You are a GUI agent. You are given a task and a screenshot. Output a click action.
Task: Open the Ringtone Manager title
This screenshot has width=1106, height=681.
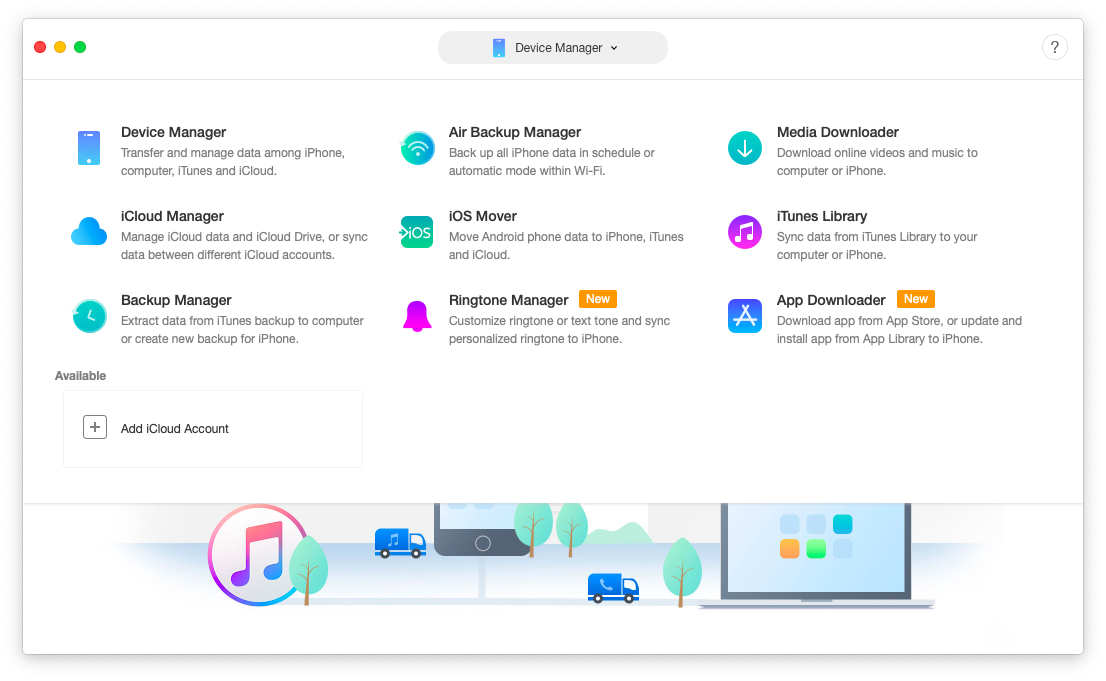509,300
